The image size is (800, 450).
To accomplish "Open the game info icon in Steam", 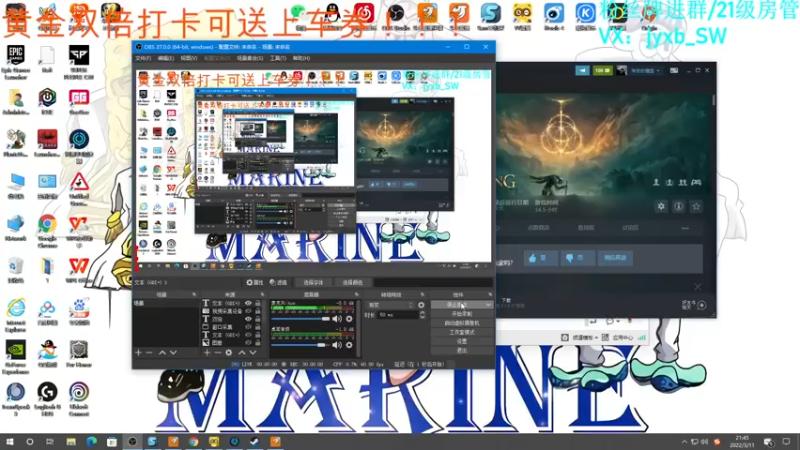I will point(679,206).
